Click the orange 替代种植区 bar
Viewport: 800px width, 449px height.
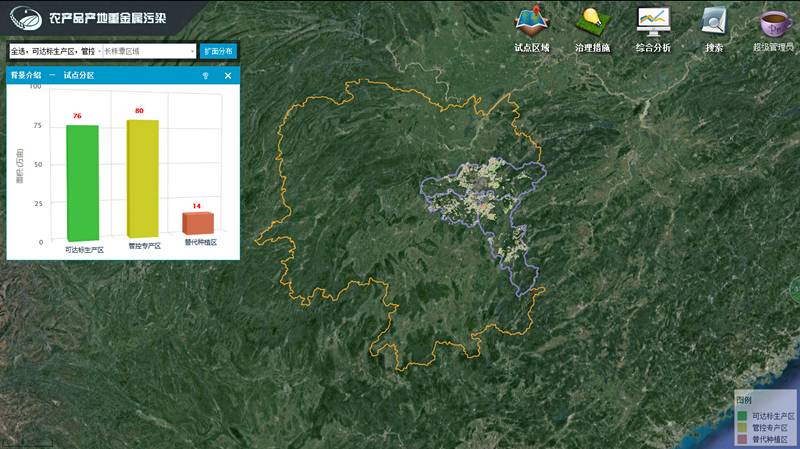click(x=197, y=222)
